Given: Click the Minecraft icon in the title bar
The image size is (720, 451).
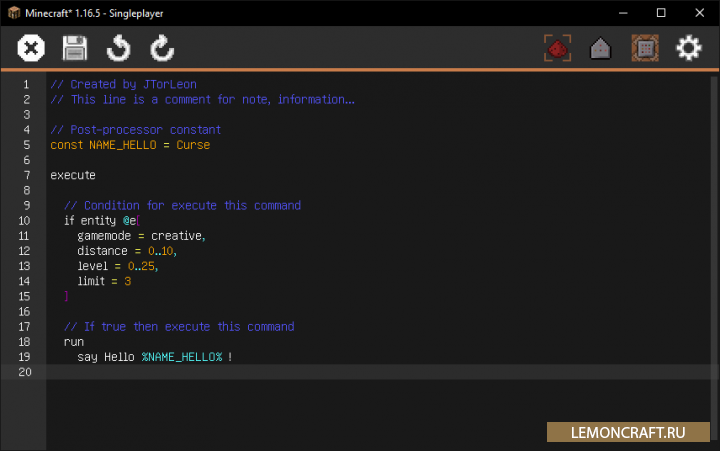Looking at the screenshot, I should (x=13, y=13).
